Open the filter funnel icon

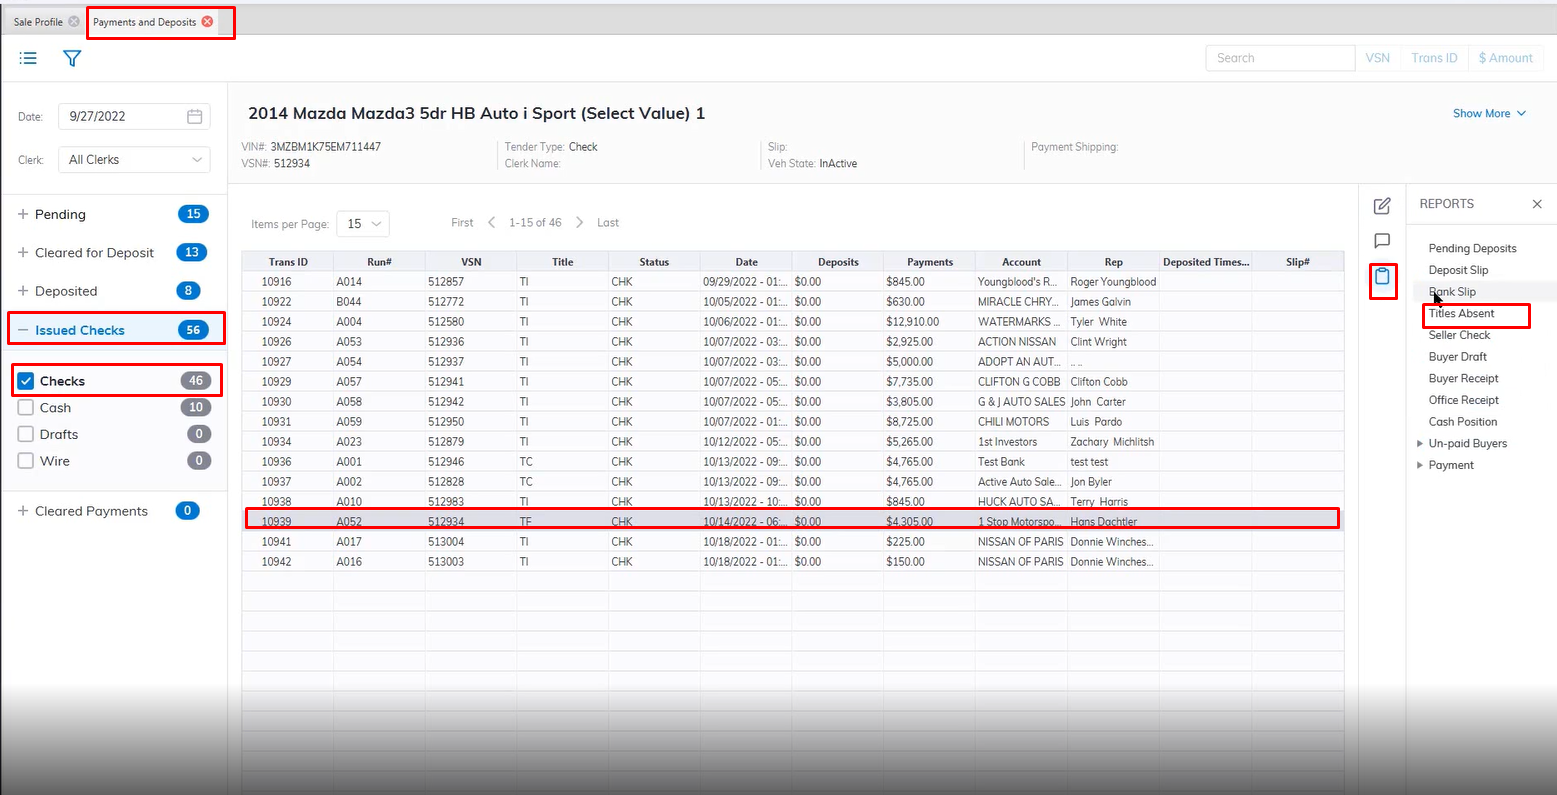(x=72, y=58)
